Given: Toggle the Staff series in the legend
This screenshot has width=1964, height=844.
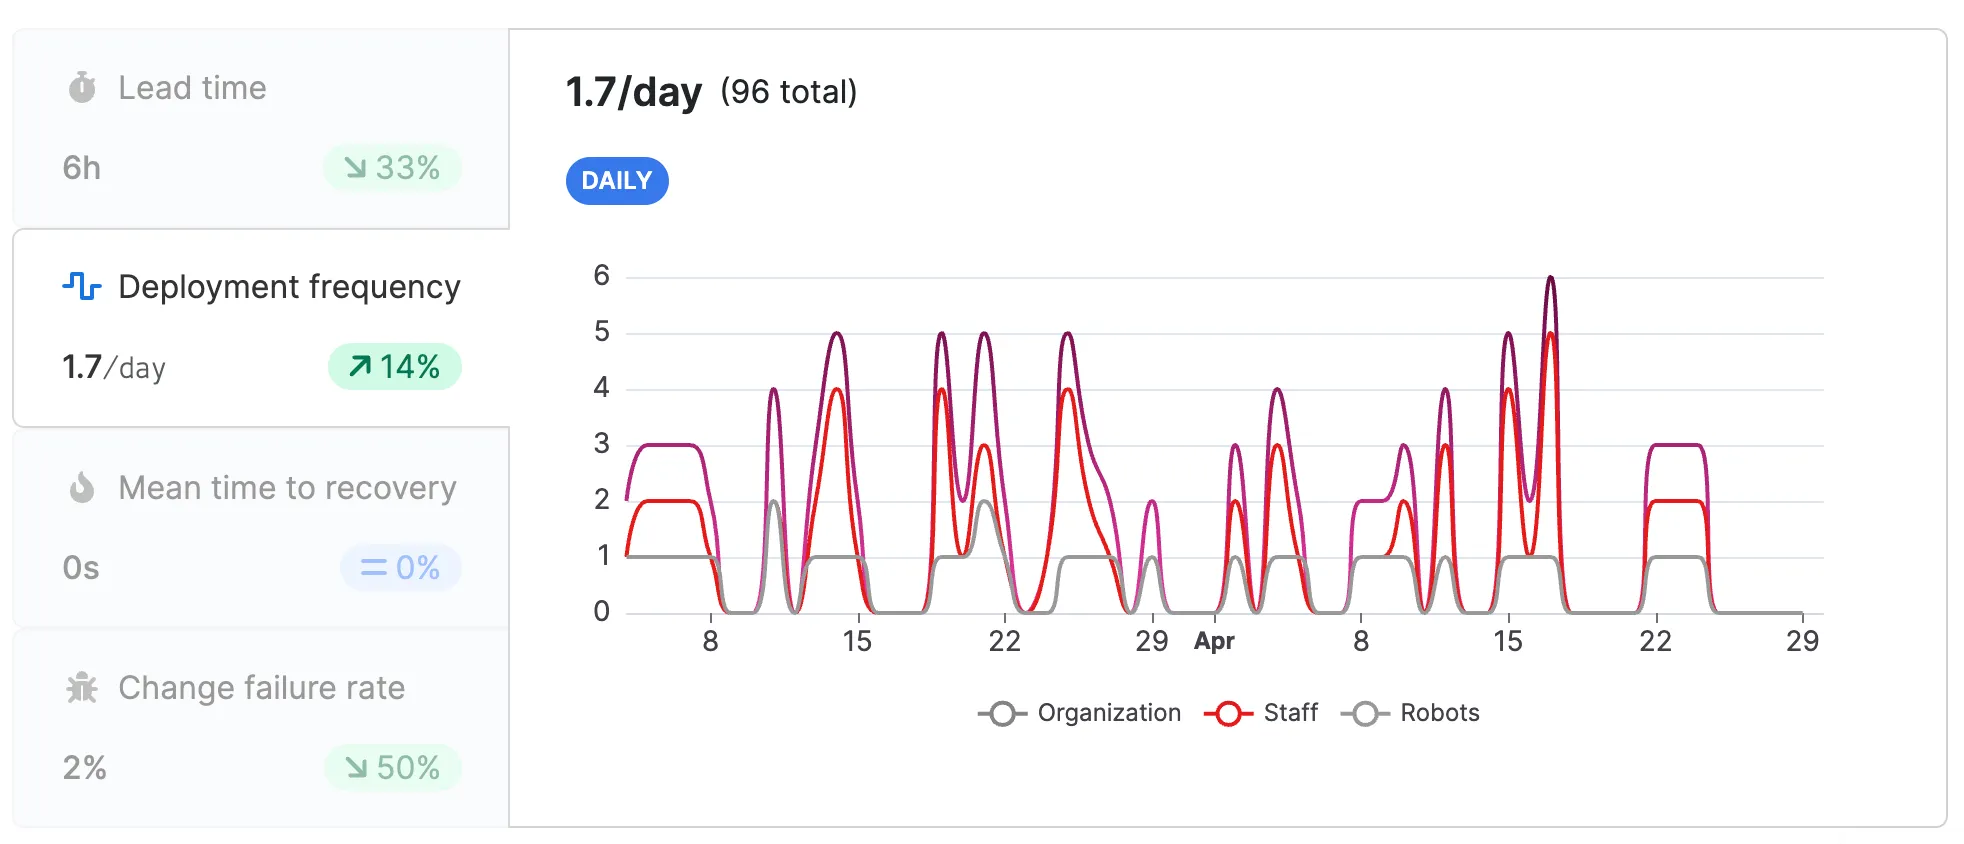Looking at the screenshot, I should click(x=1262, y=713).
